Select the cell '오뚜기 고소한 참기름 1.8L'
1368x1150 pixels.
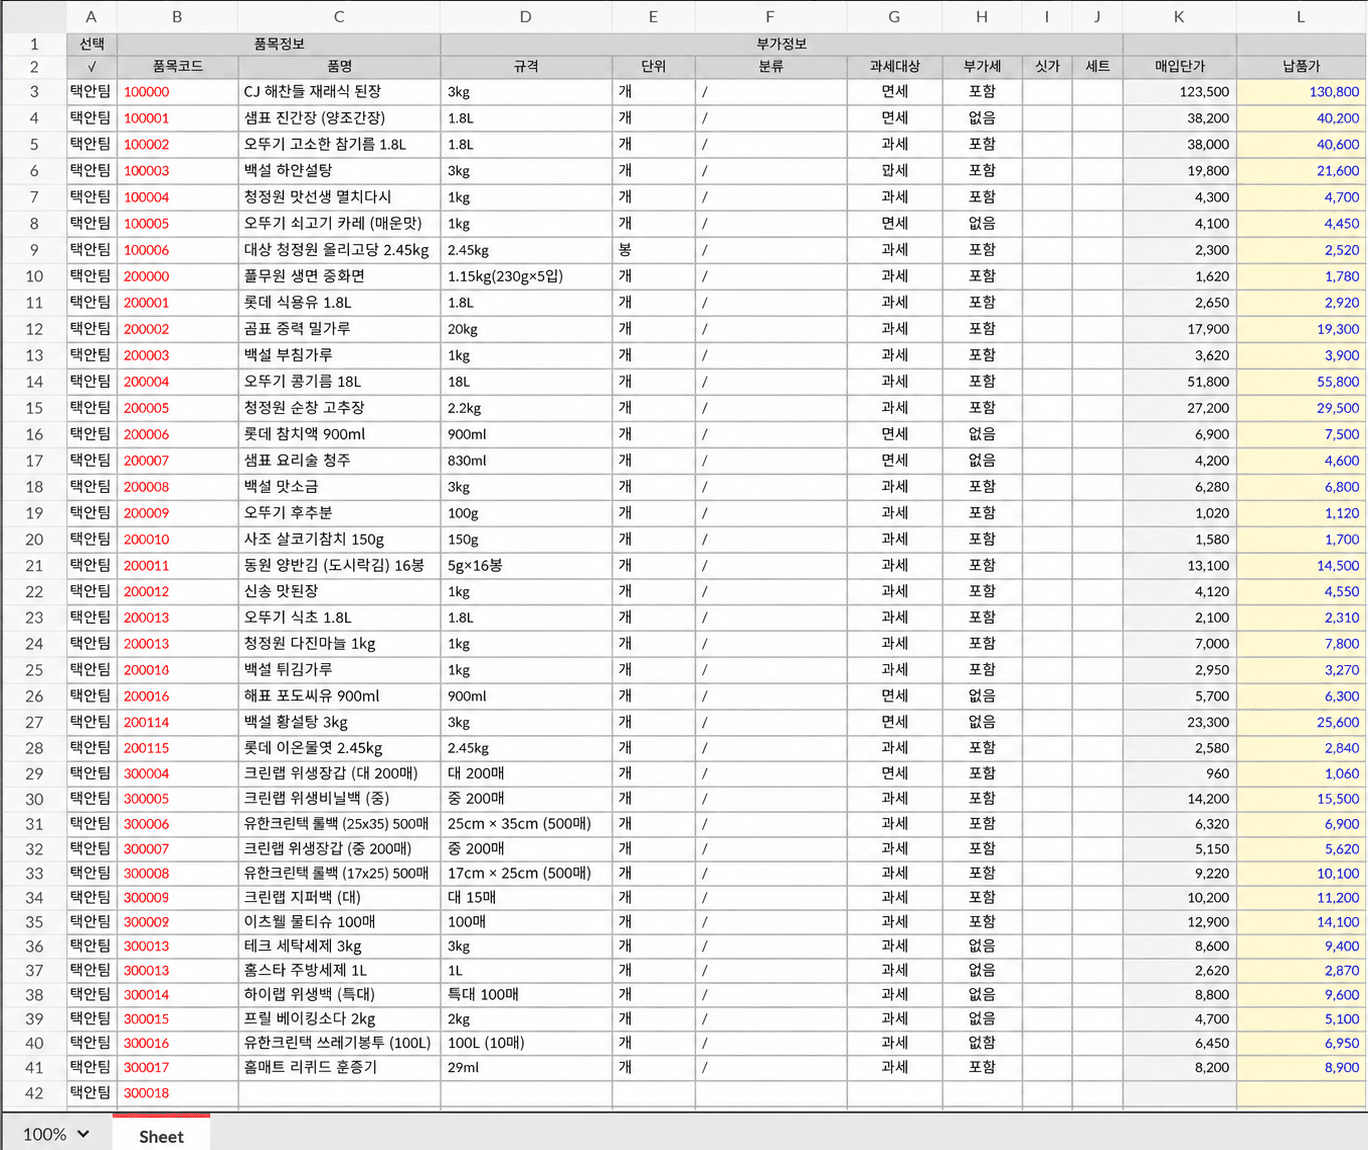click(x=339, y=144)
